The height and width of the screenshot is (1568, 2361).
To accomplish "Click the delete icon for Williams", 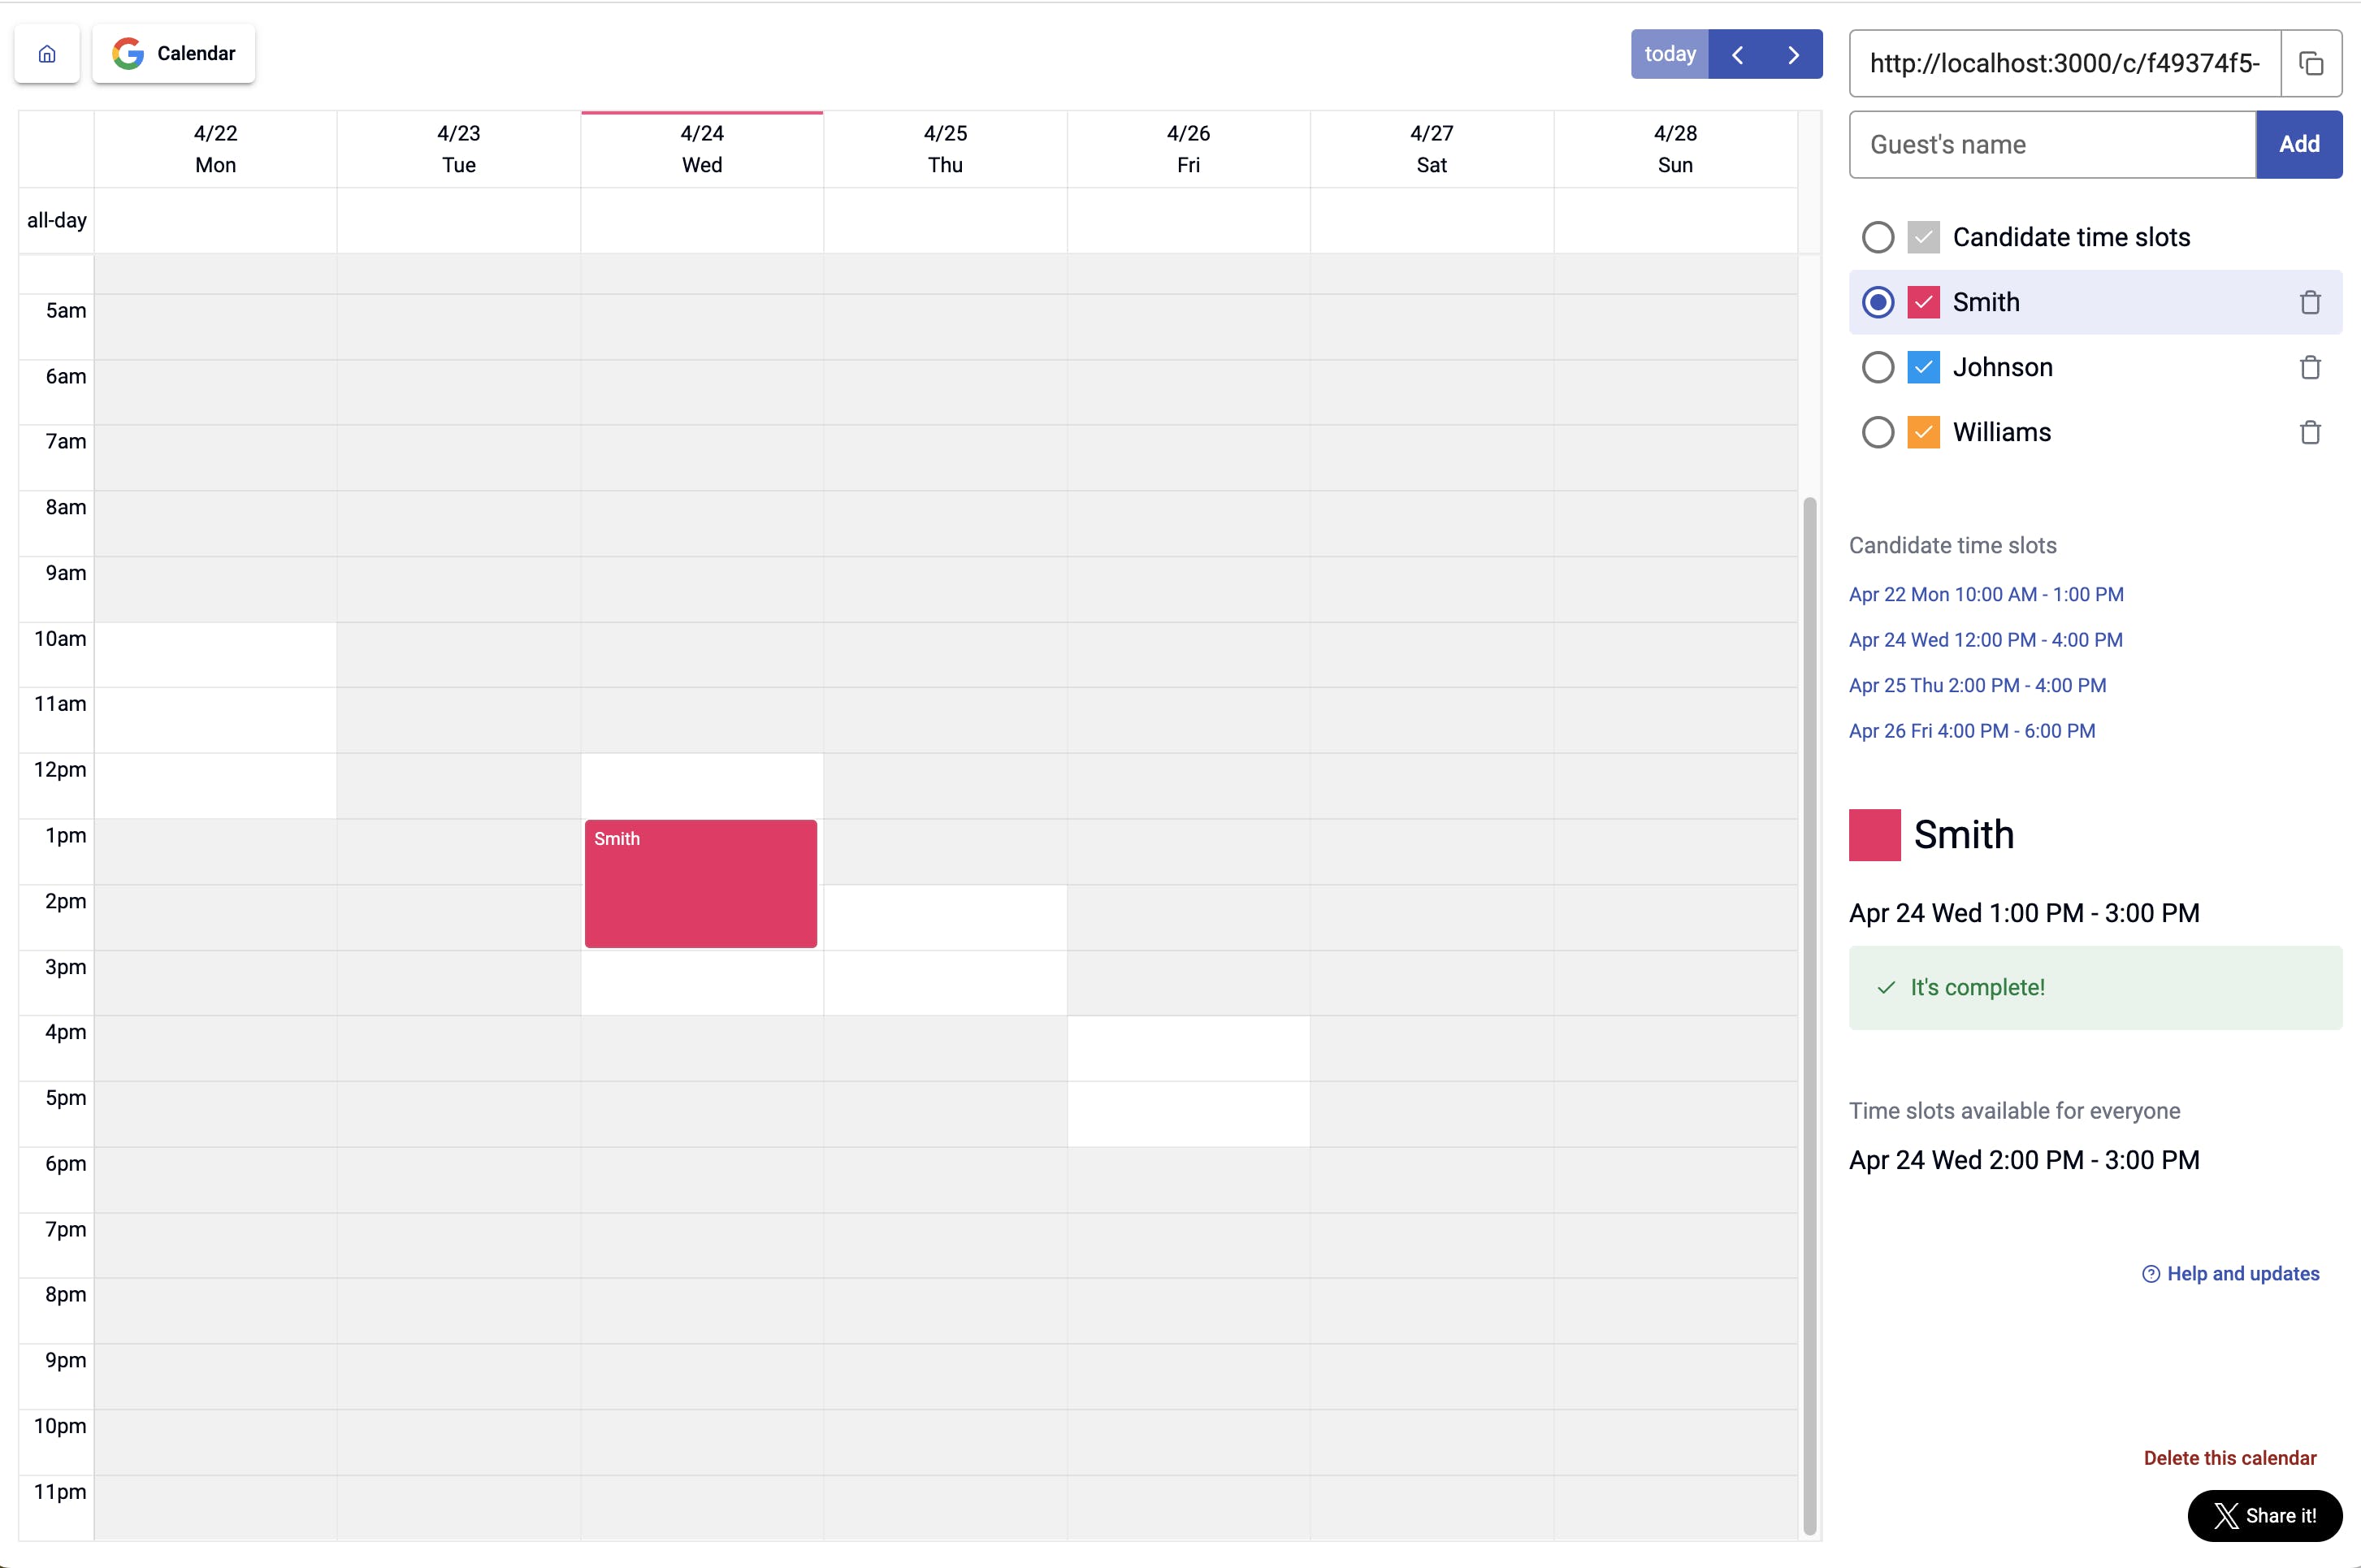I will (2312, 432).
